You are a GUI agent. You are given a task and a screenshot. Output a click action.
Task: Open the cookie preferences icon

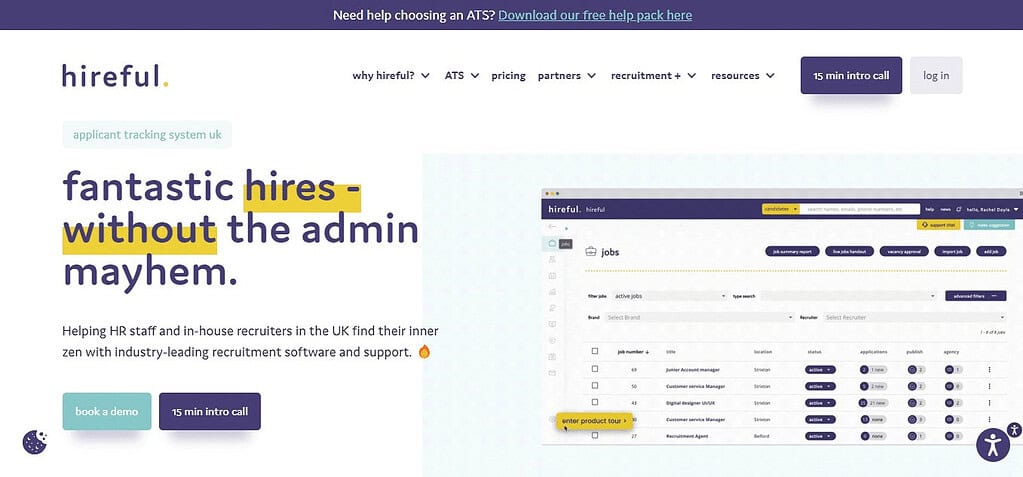coord(35,442)
